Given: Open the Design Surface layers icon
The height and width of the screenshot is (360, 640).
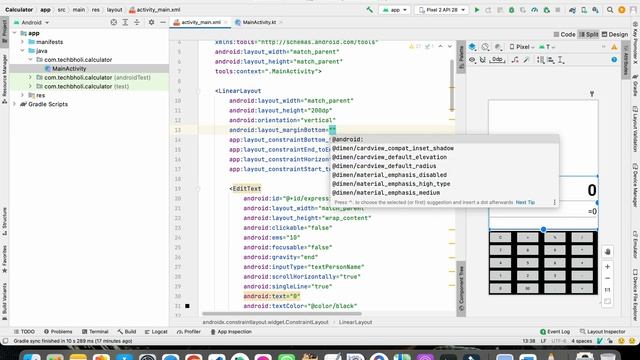Looking at the screenshot, I should pos(472,47).
